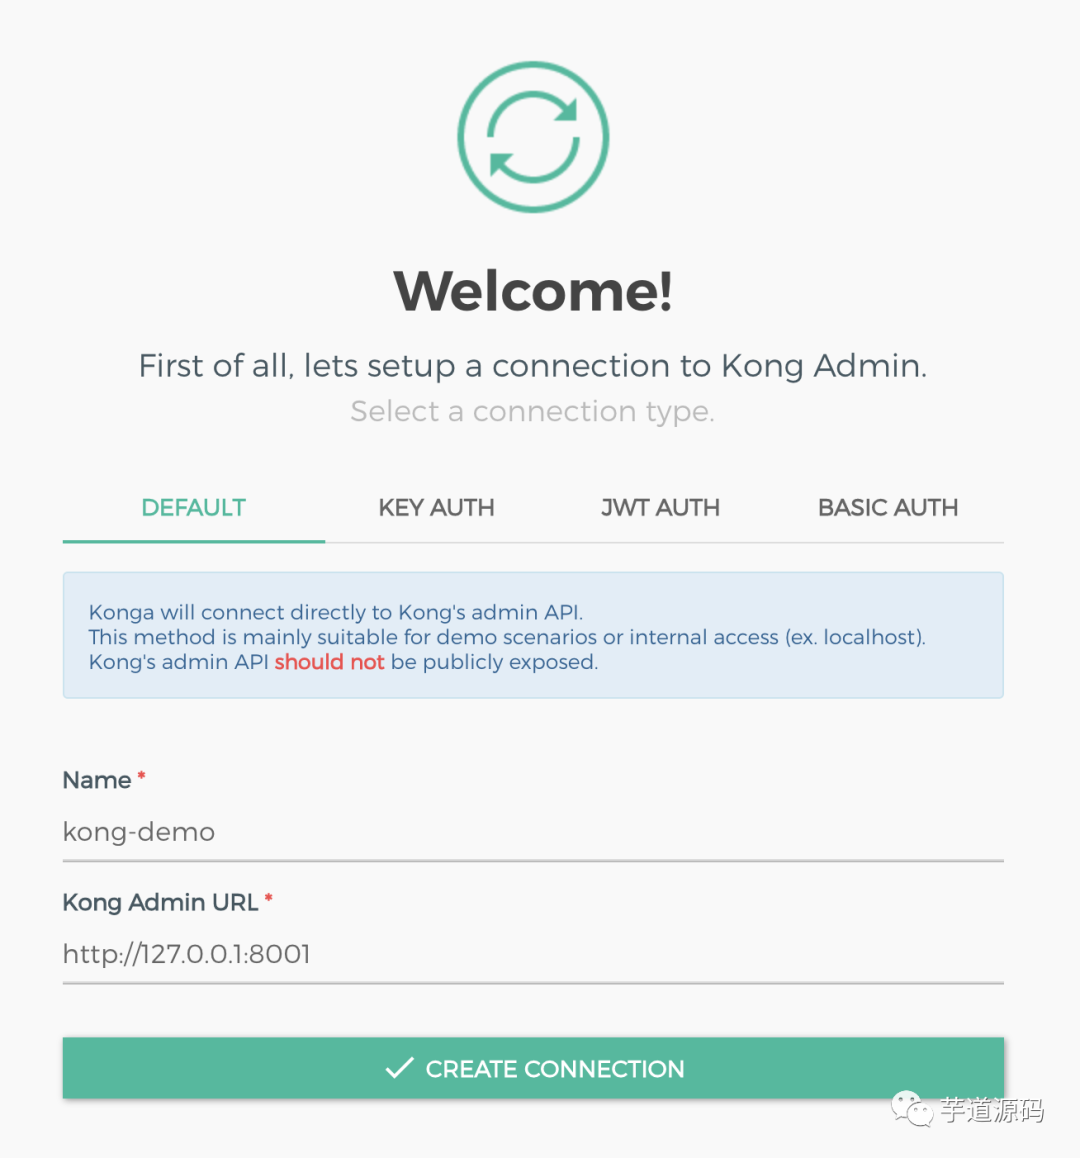
Task: Open the KEY AUTH tab
Action: click(436, 508)
